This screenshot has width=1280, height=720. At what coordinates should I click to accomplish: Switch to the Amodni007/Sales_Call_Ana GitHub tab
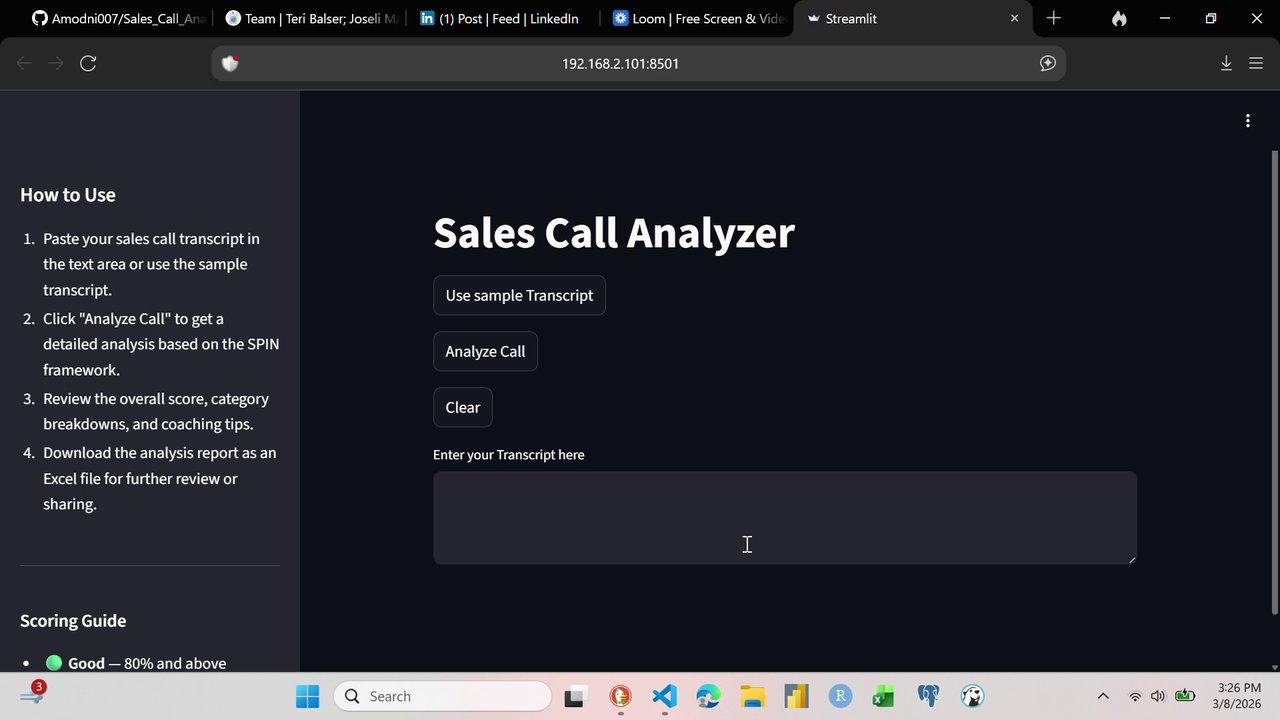118,18
